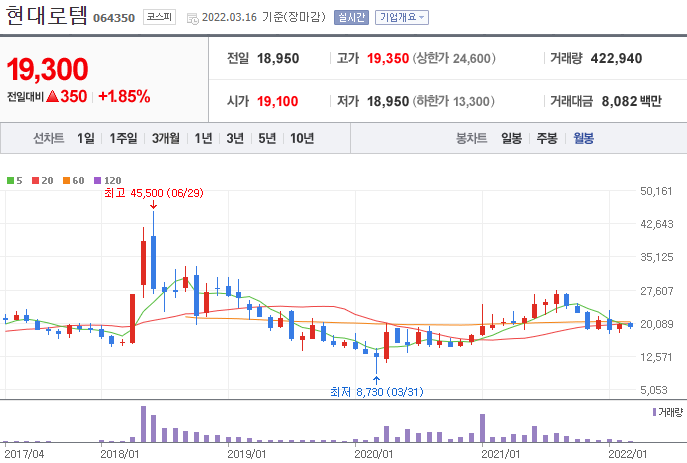
Task: Switch to 주봉 weekly candle chart
Action: tap(547, 138)
